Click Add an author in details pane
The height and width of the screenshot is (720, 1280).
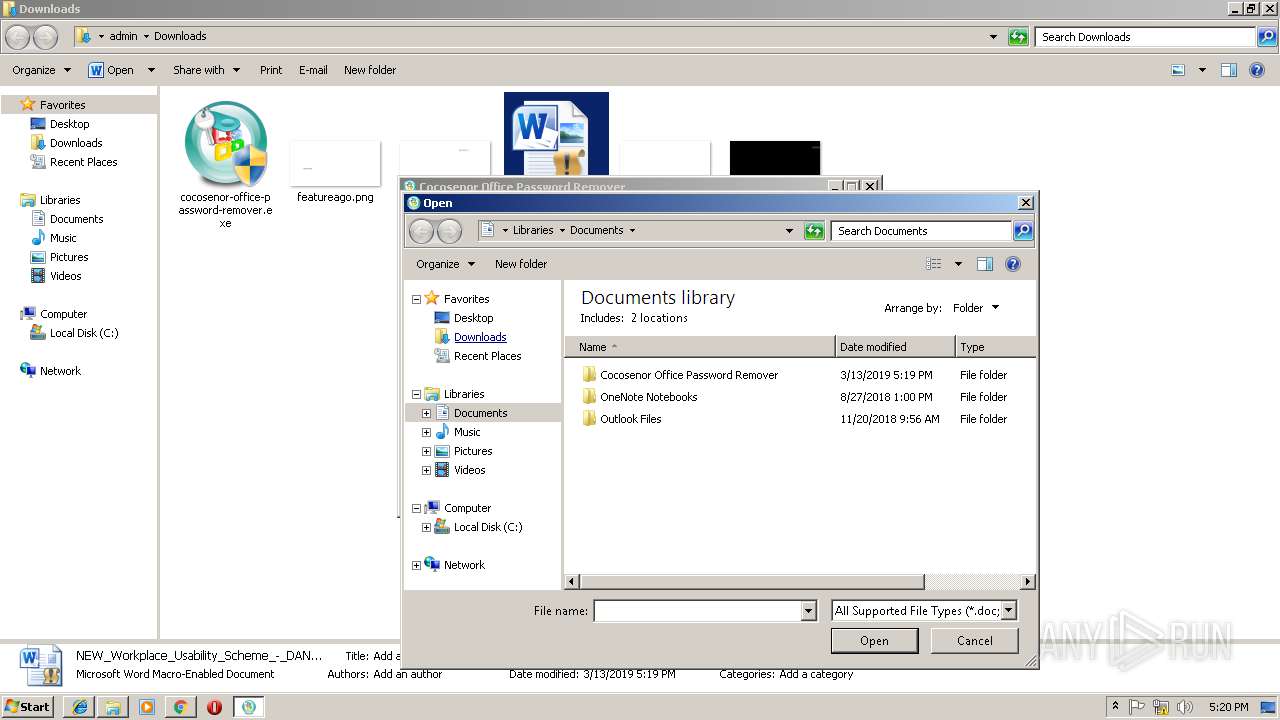coord(407,674)
